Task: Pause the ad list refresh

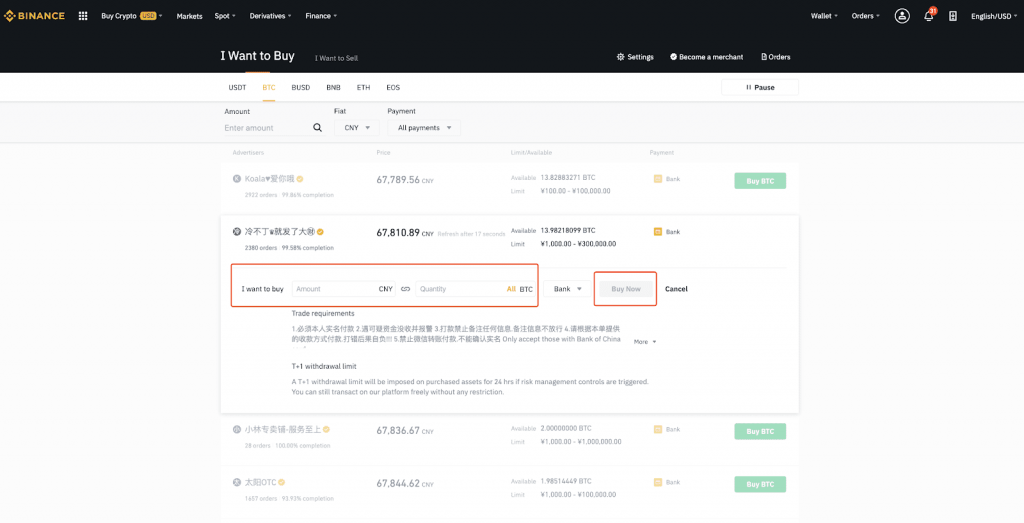Action: (x=760, y=87)
